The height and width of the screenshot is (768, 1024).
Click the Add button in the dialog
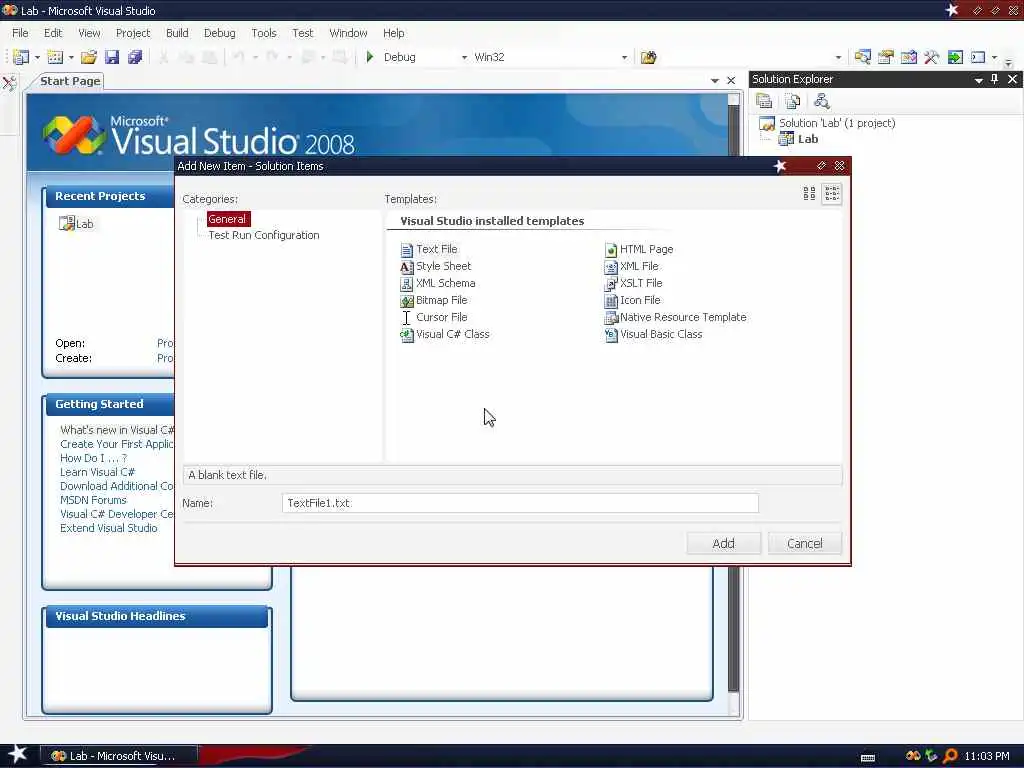click(x=724, y=543)
